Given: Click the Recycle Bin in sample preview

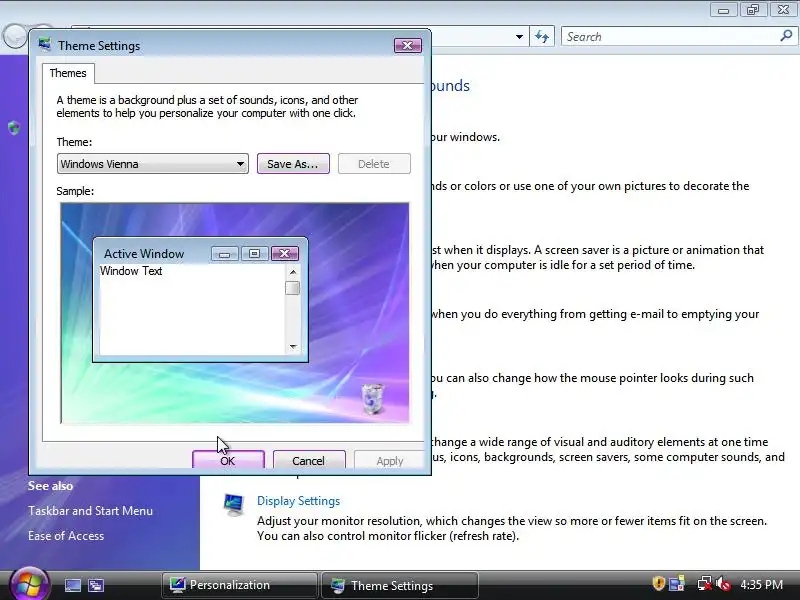Looking at the screenshot, I should click(x=372, y=399).
